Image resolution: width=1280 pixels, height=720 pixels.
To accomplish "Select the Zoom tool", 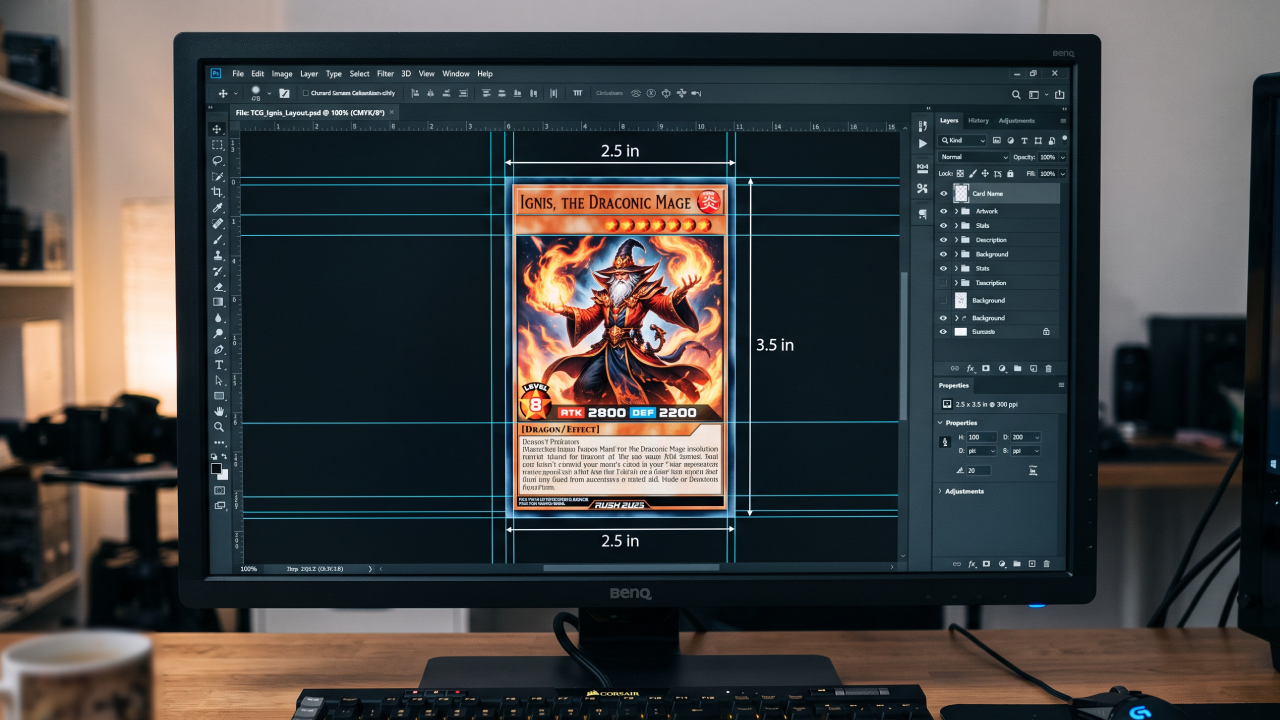I will click(218, 428).
